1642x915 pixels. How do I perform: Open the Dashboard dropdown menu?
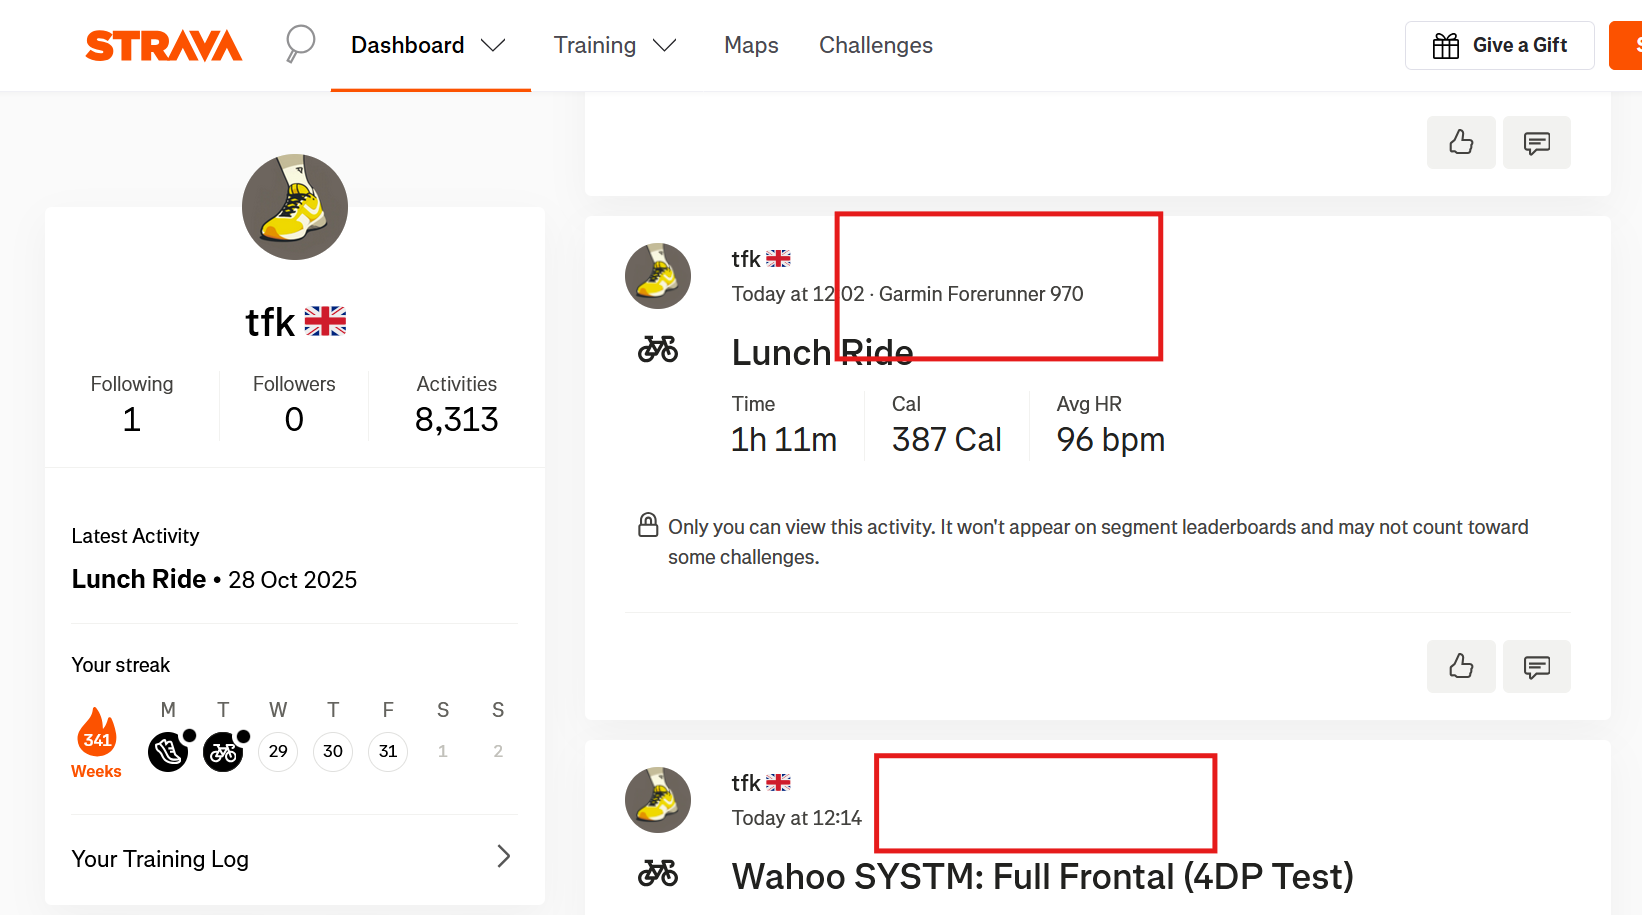click(430, 45)
